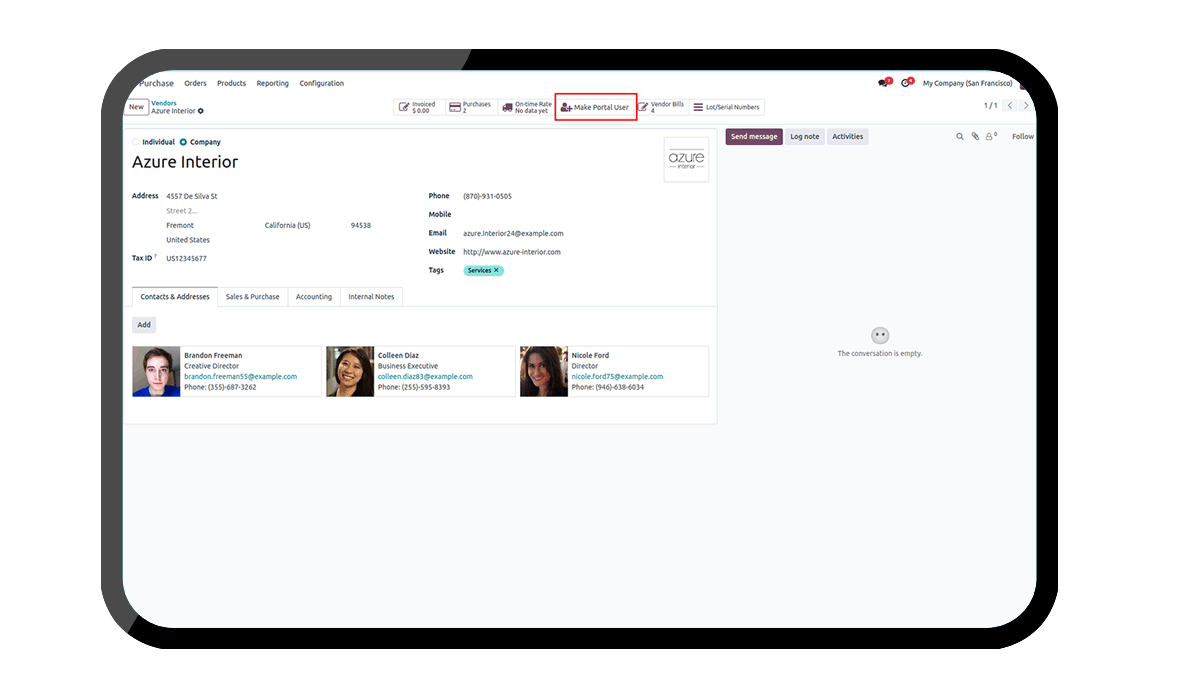Select the Individual radio option

[136, 142]
